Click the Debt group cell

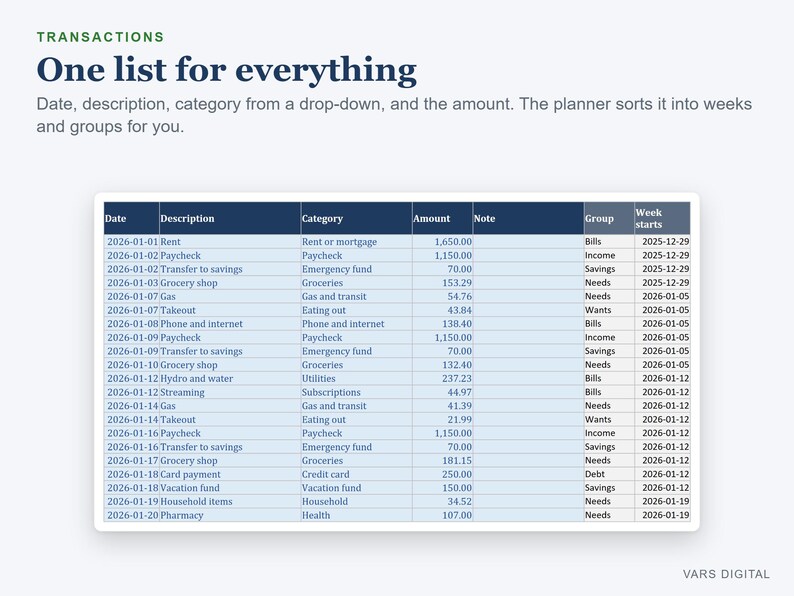pos(609,474)
